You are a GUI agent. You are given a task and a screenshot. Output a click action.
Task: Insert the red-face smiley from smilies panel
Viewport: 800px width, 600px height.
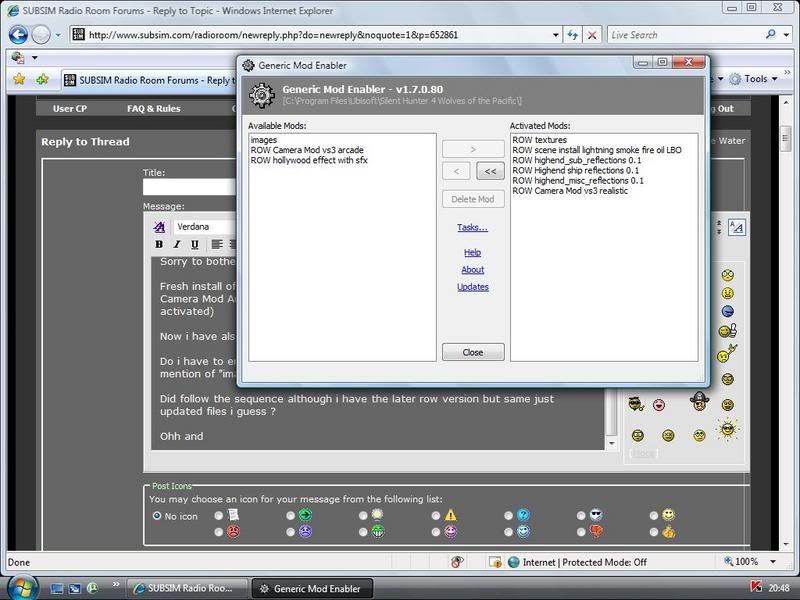tap(659, 405)
